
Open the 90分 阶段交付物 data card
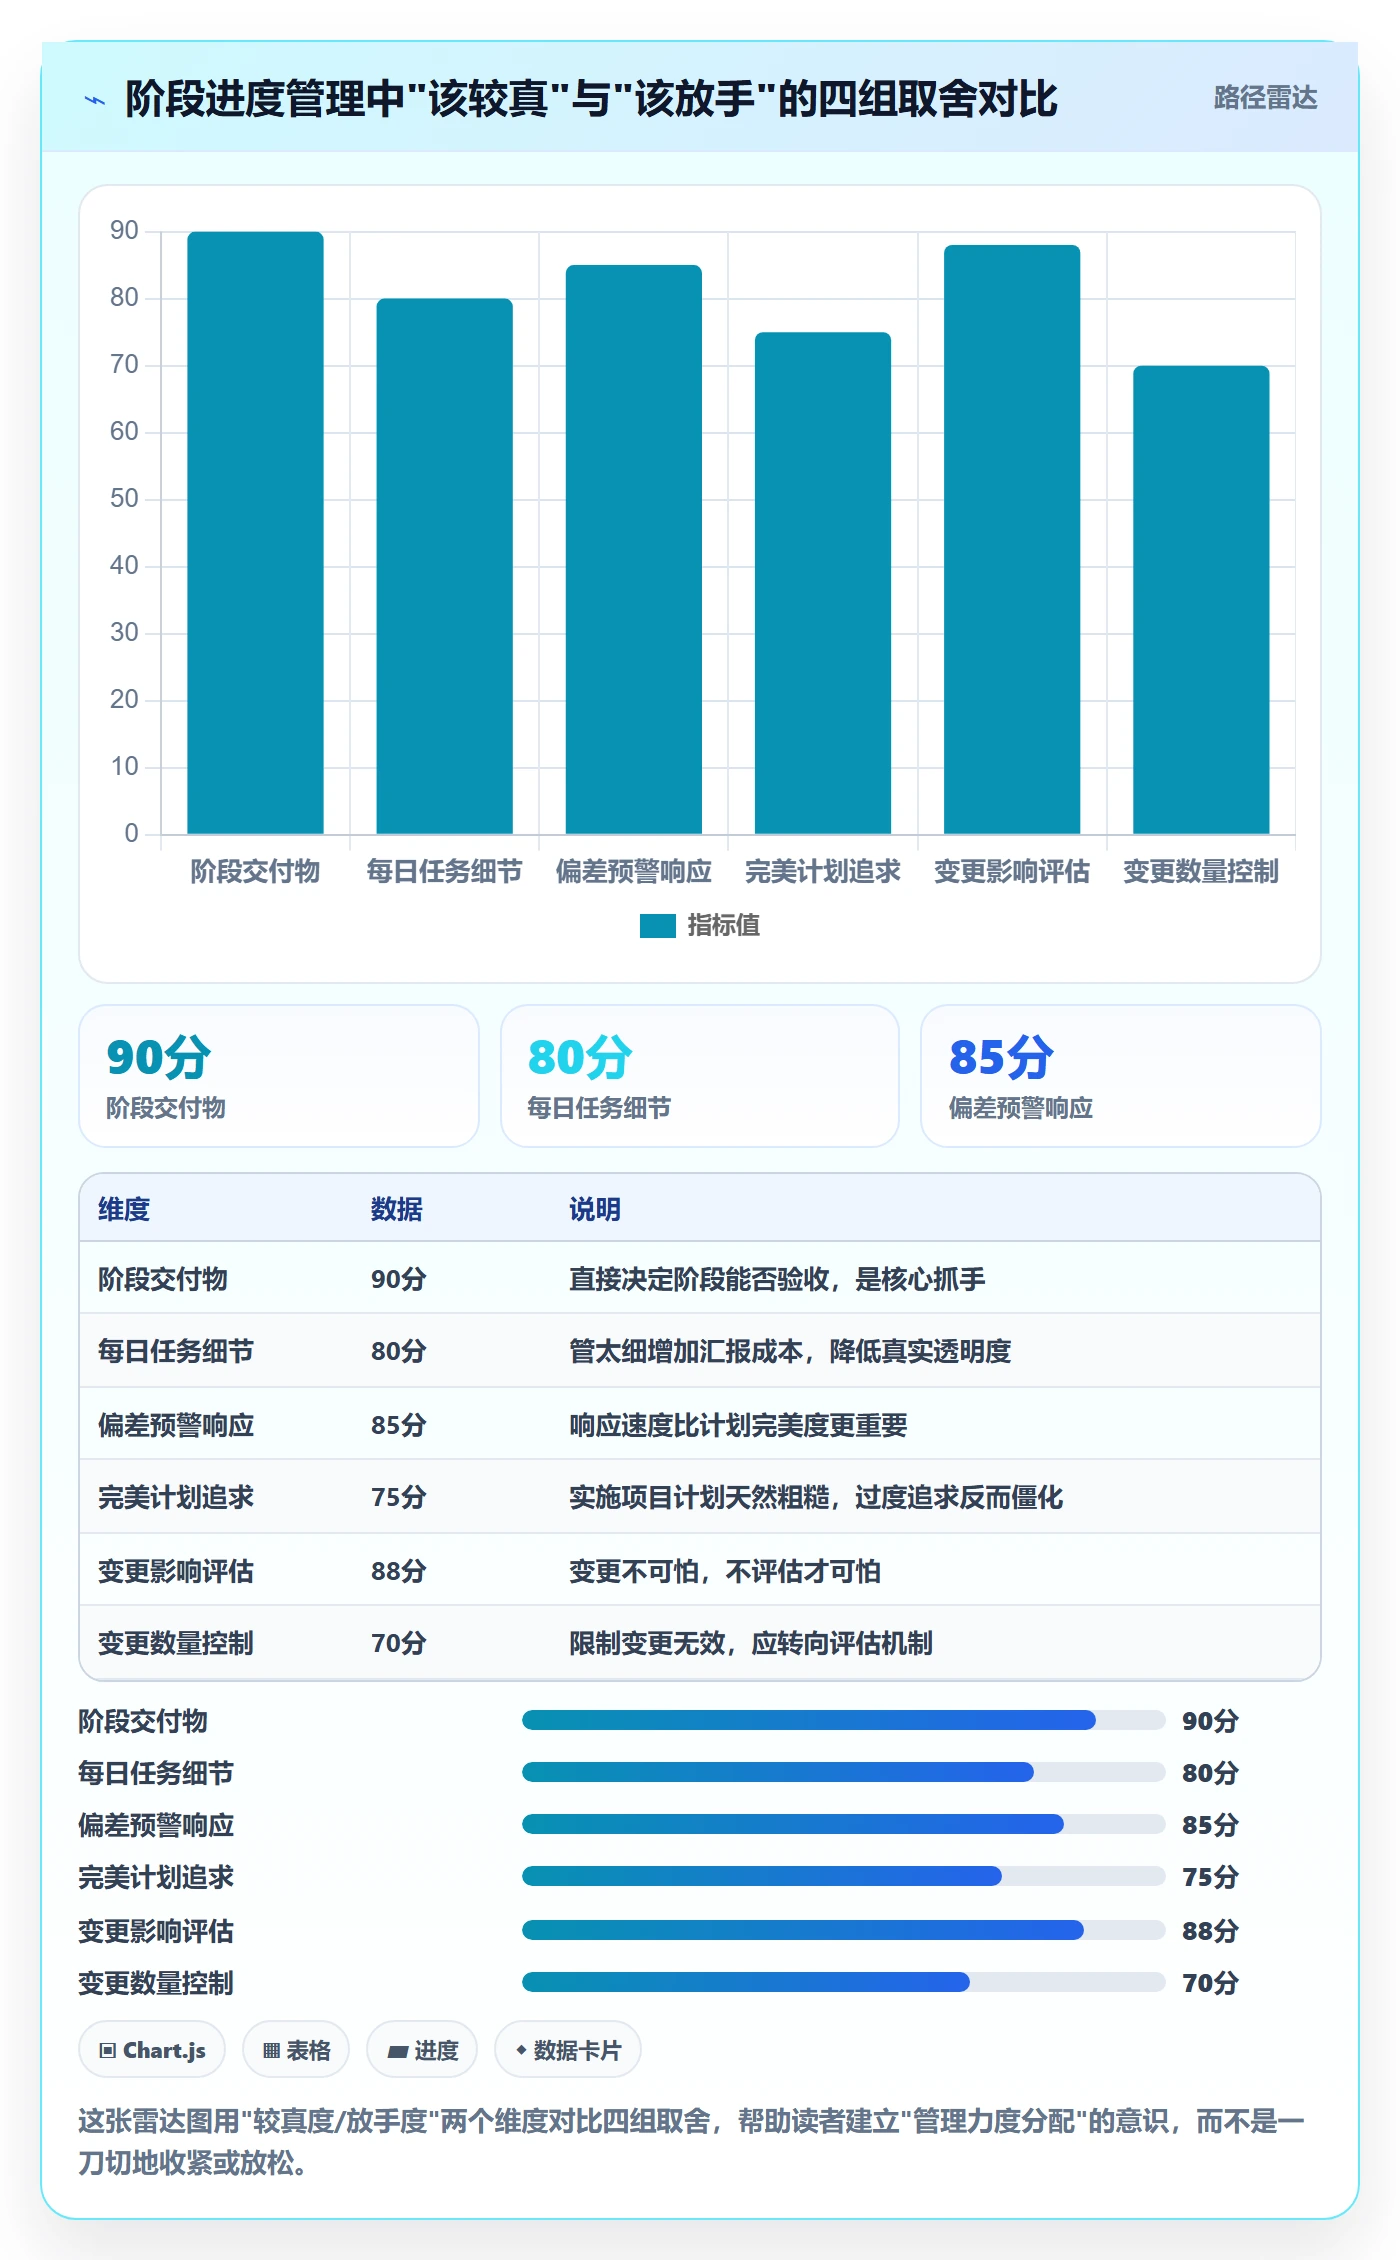[279, 1076]
